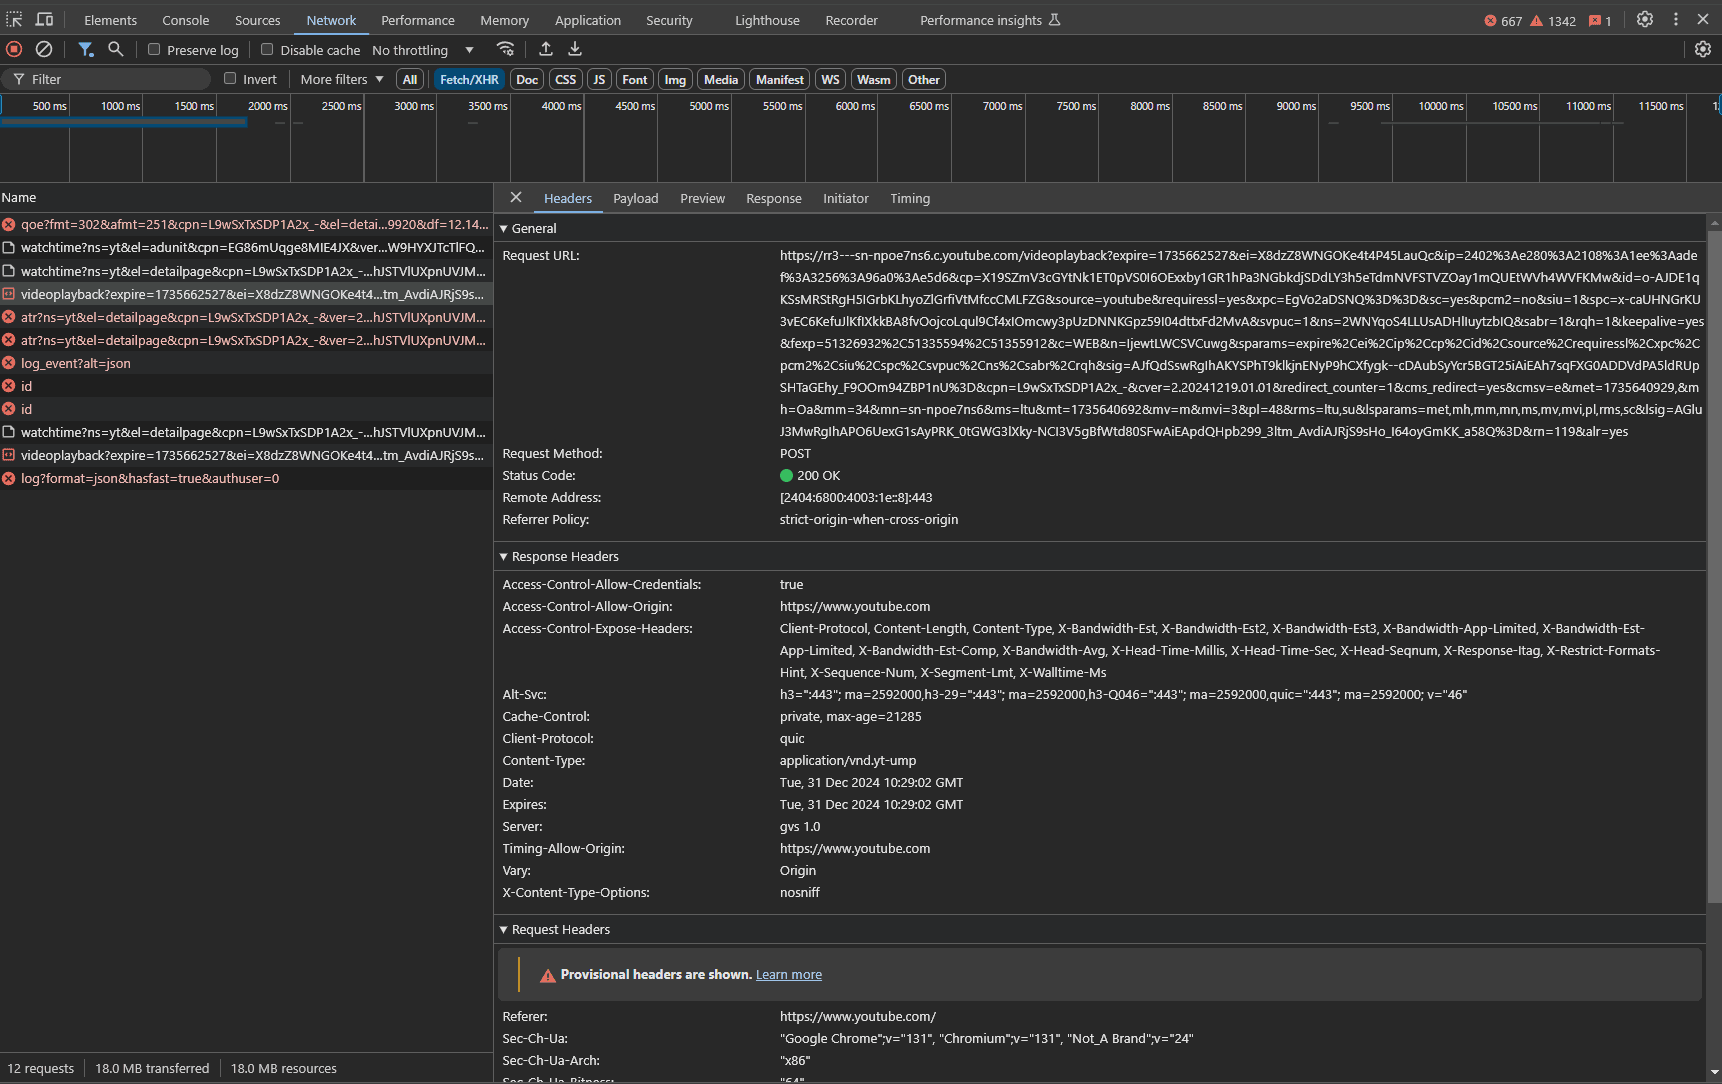The width and height of the screenshot is (1722, 1084).
Task: Toggle the device toolbar icon
Action: pos(45,20)
